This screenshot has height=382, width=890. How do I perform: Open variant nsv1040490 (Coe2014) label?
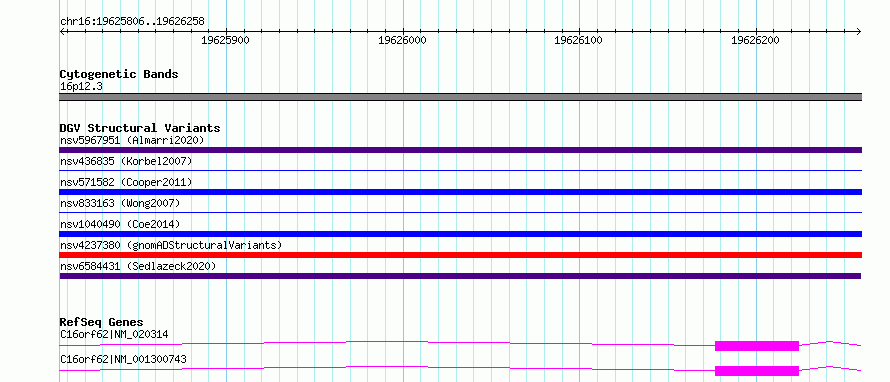(120, 224)
